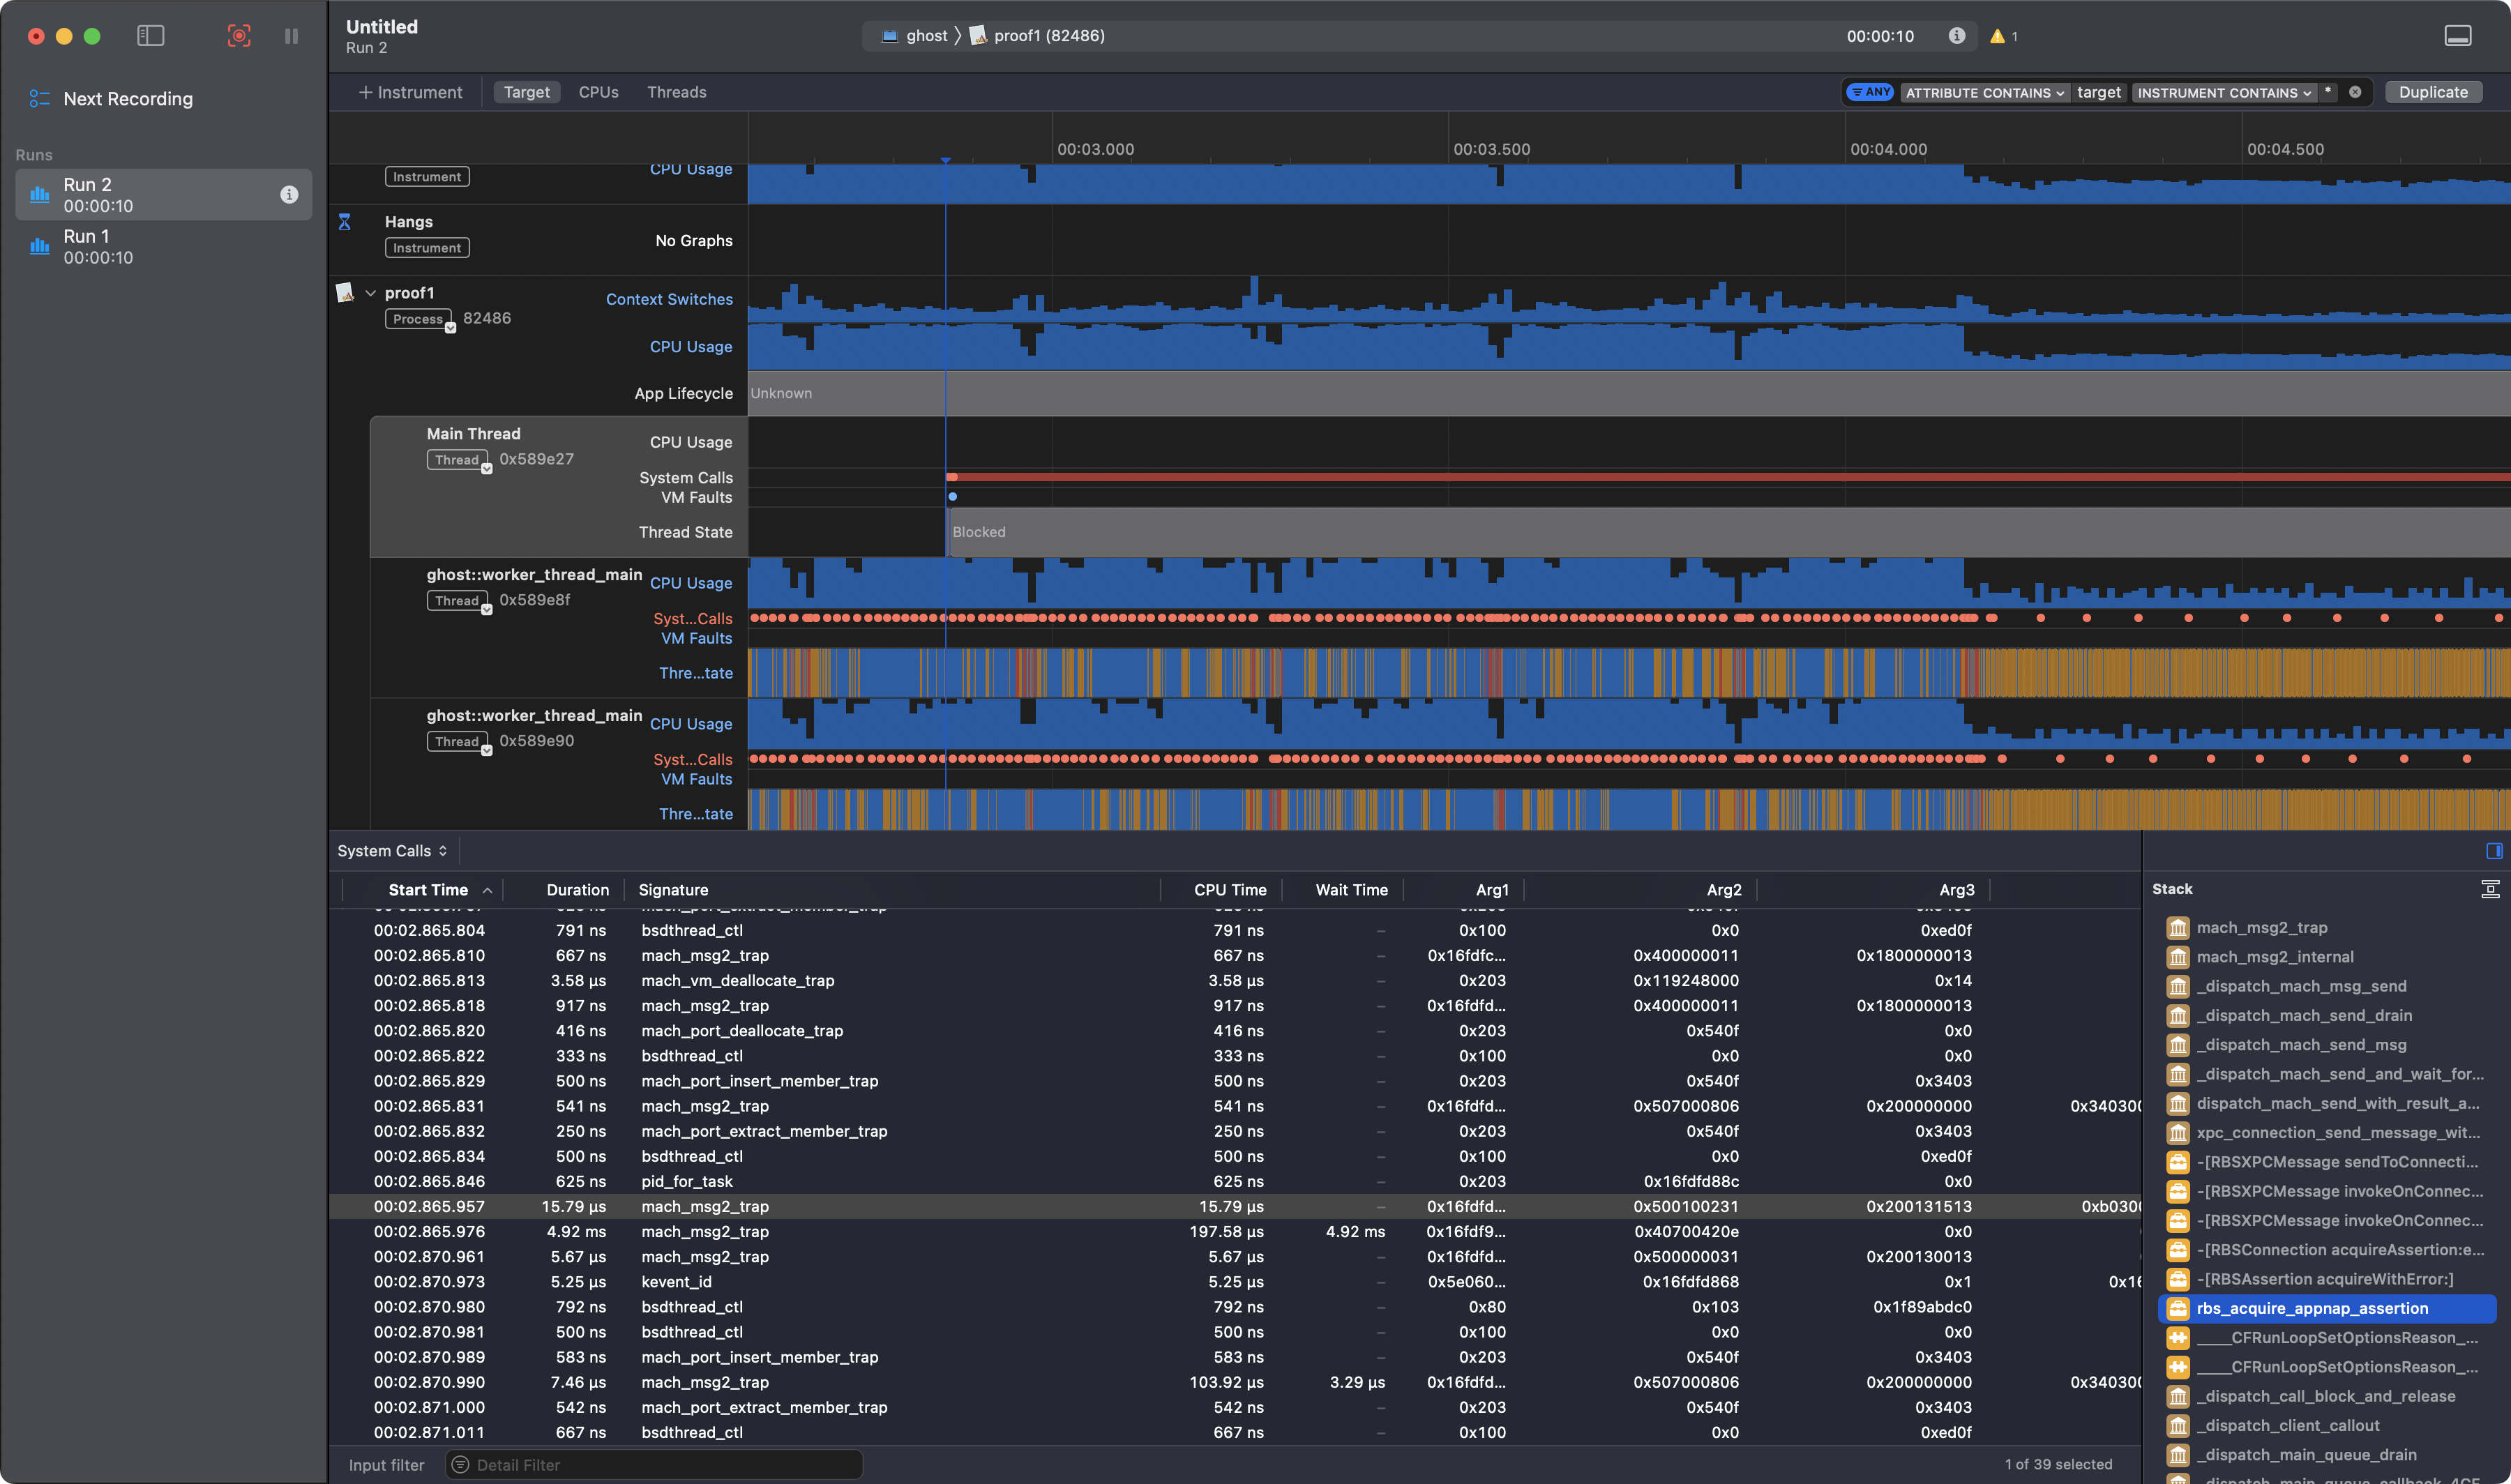Sort by Signature column header
This screenshot has width=2511, height=1484.
(673, 890)
